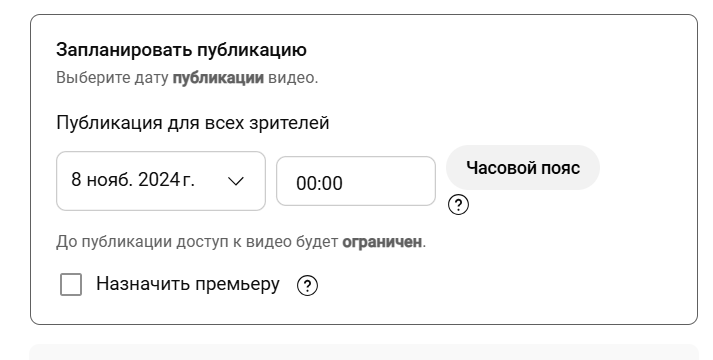Click the Часовой пояс button
713x360 pixels.
[x=523, y=167]
